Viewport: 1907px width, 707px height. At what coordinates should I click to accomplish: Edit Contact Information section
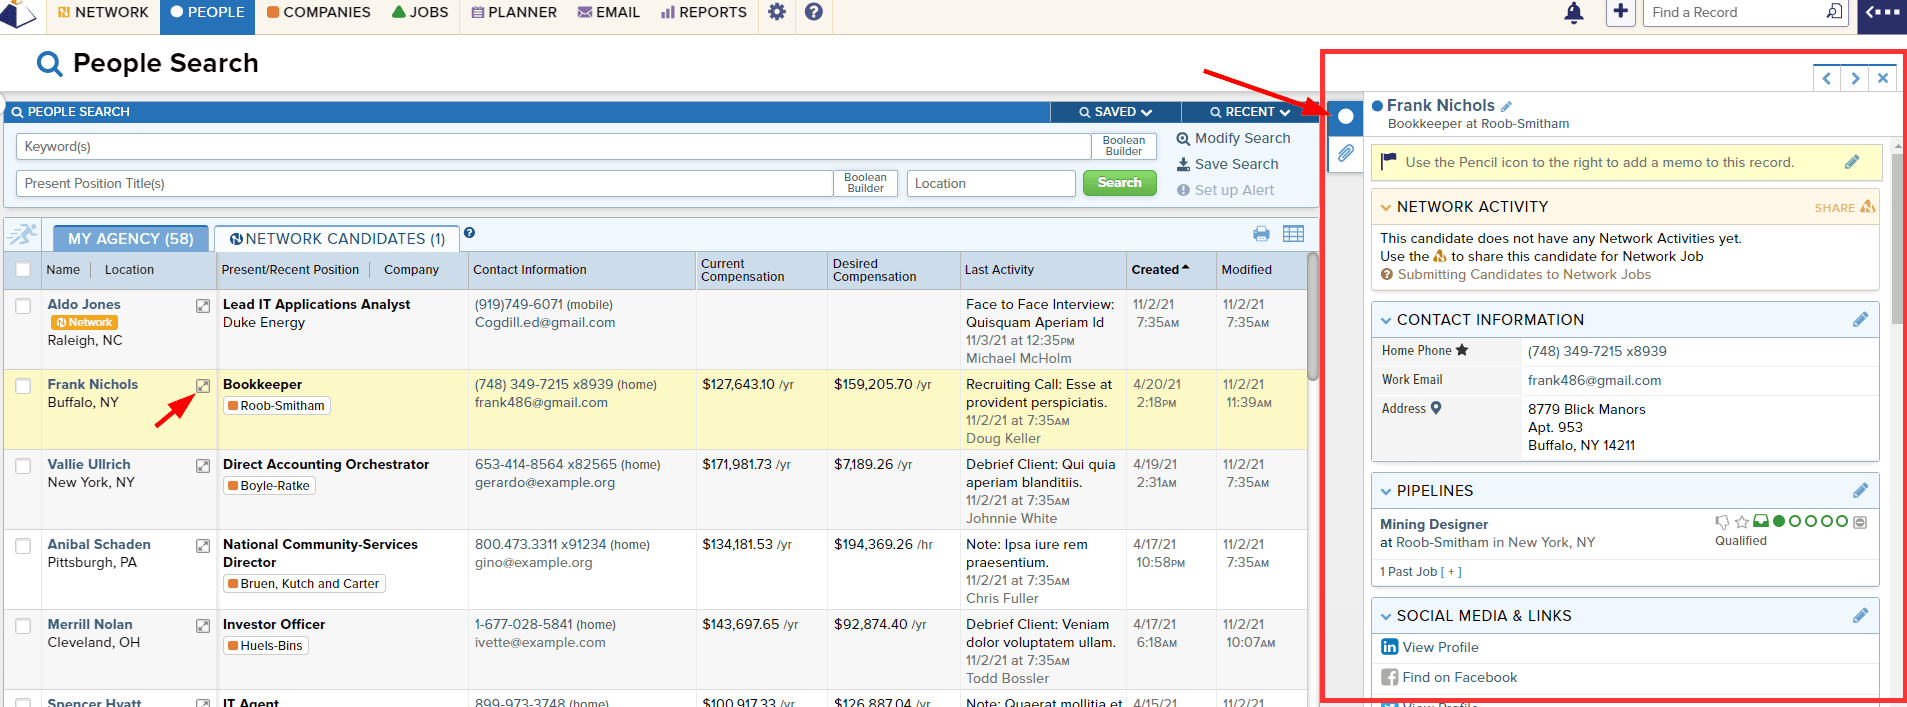[1860, 319]
